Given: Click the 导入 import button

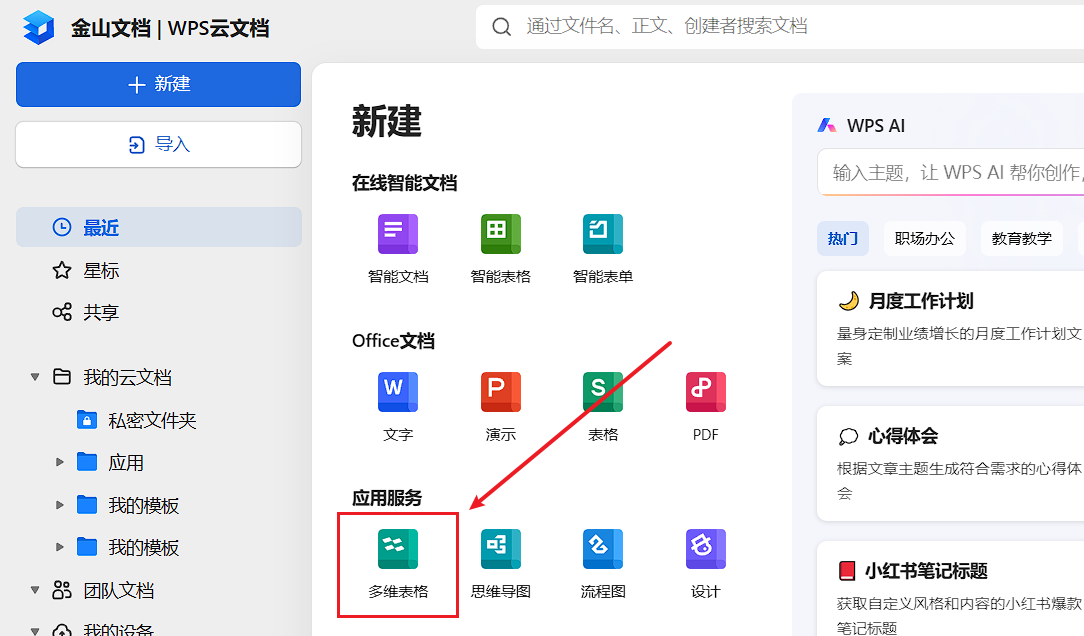Looking at the screenshot, I should (x=158, y=144).
